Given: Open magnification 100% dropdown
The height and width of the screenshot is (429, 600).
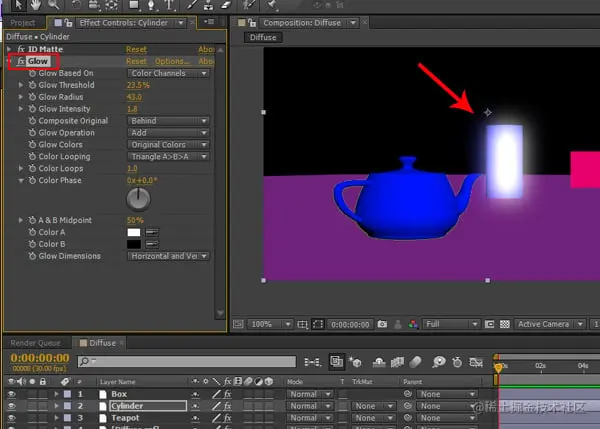Looking at the screenshot, I should pyautogui.click(x=270, y=324).
